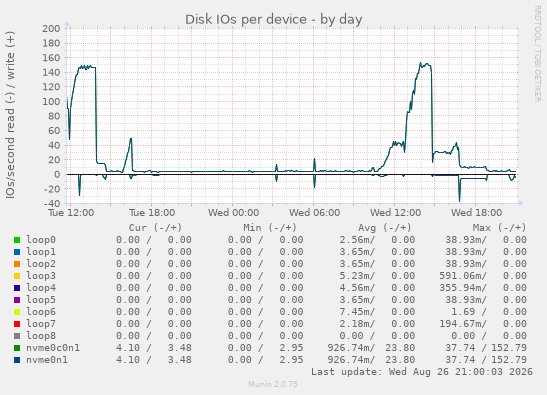Click the nvme0c0n1 min write value '2.95'

[291, 348]
